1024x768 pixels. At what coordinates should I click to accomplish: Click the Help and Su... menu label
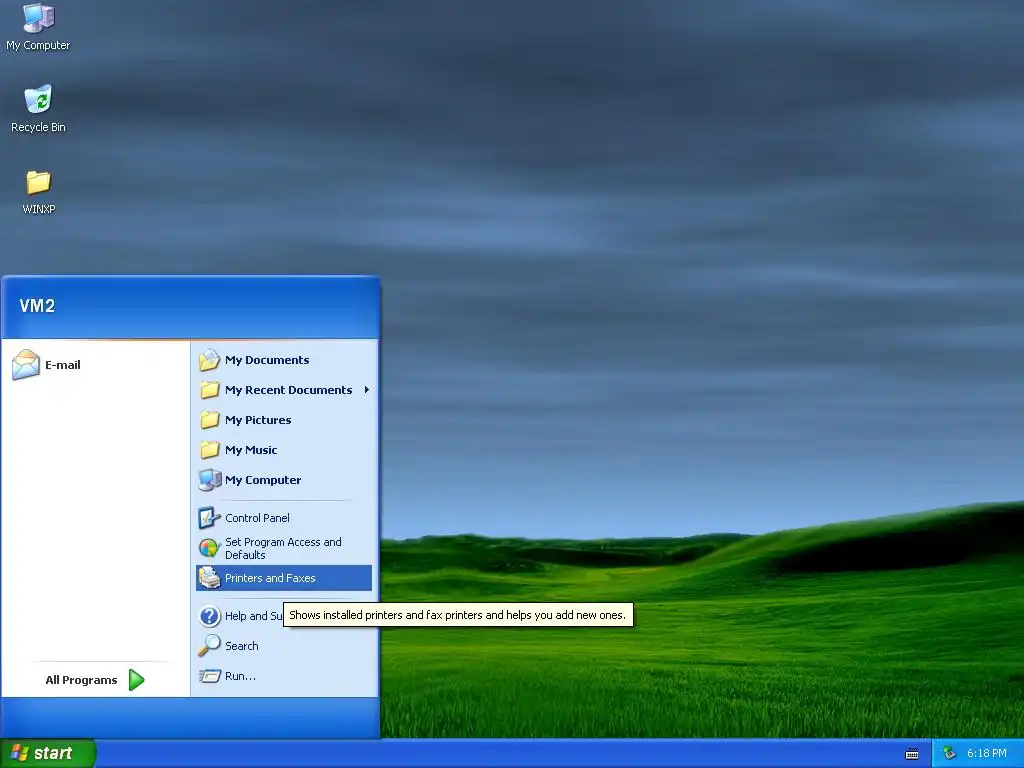pyautogui.click(x=253, y=616)
